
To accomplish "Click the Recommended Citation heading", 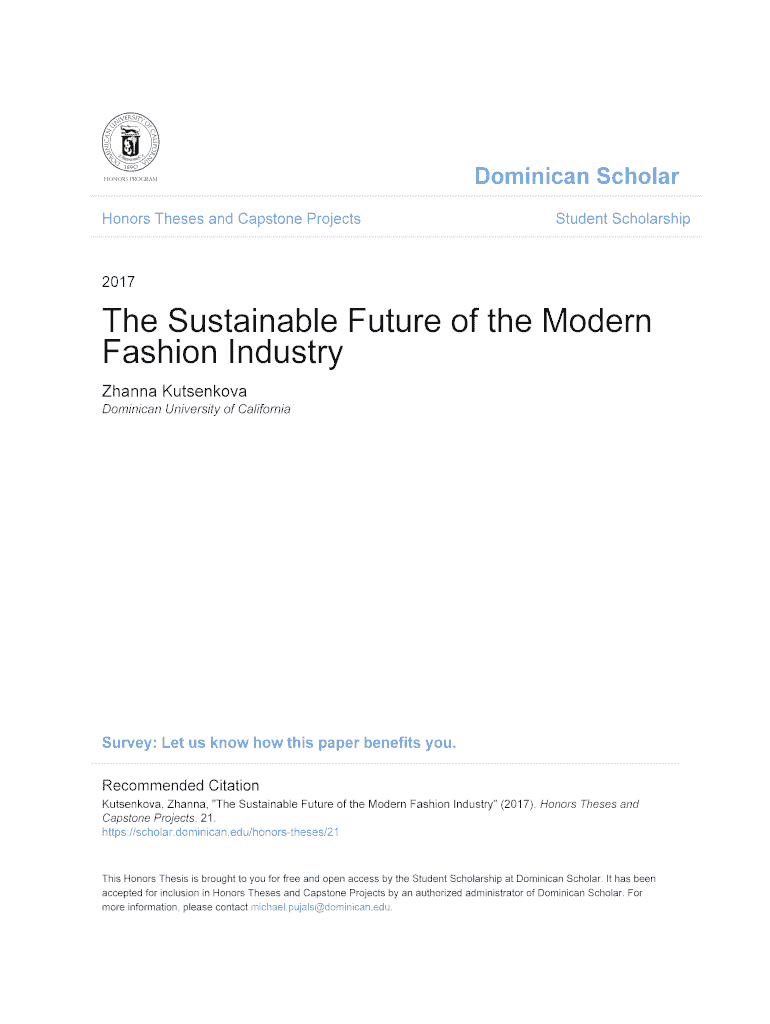I will [x=180, y=786].
